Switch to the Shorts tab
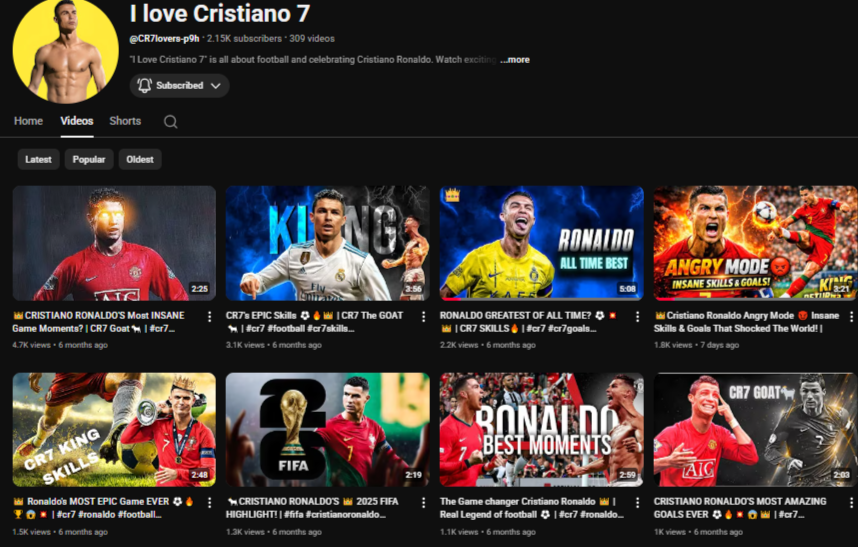Viewport: 858px width, 547px height. point(125,121)
